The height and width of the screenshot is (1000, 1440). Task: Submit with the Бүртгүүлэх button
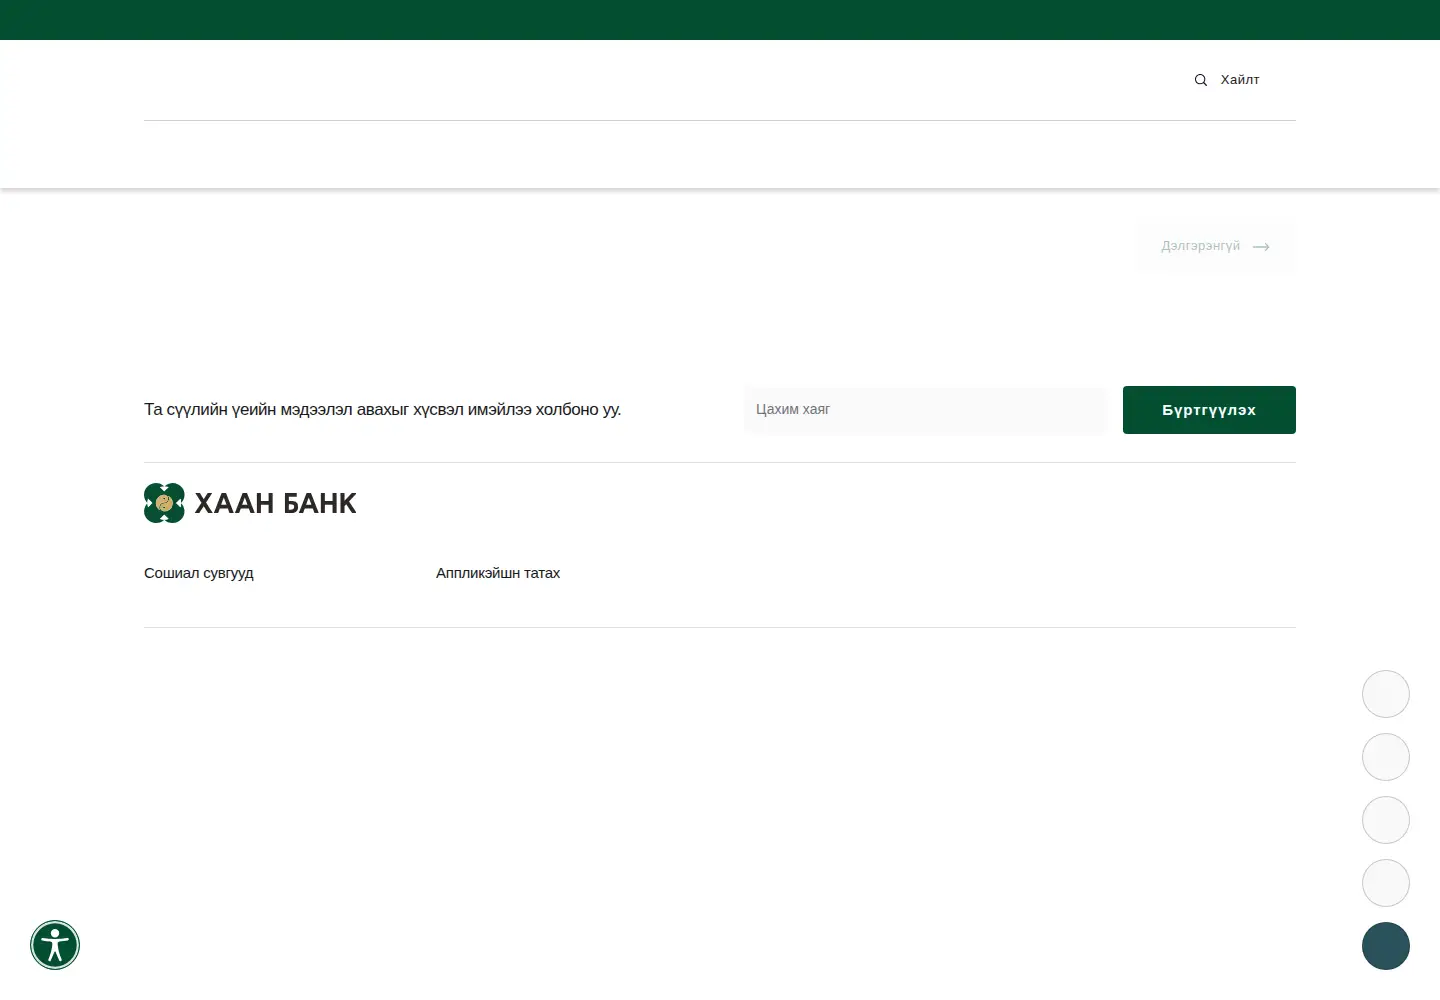[x=1209, y=410]
